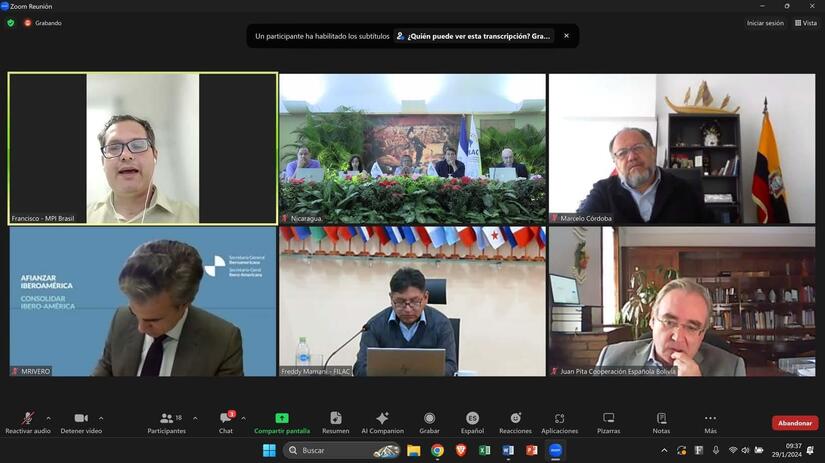Open the Resumen meeting summary
Viewport: 825px width, 463px height.
[336, 419]
